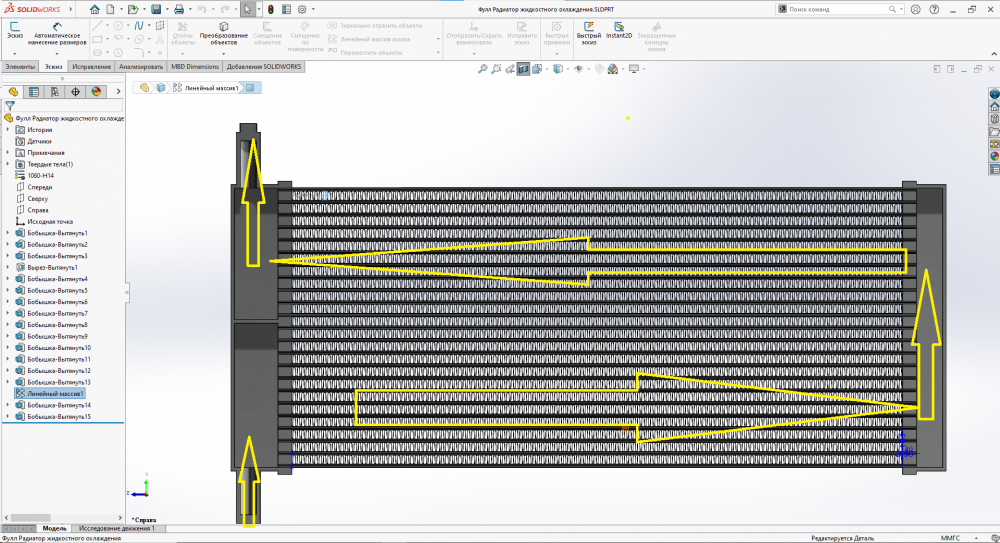The height and width of the screenshot is (543, 1000).
Task: Click Zoom to Fit magnifier icon
Action: coord(483,69)
